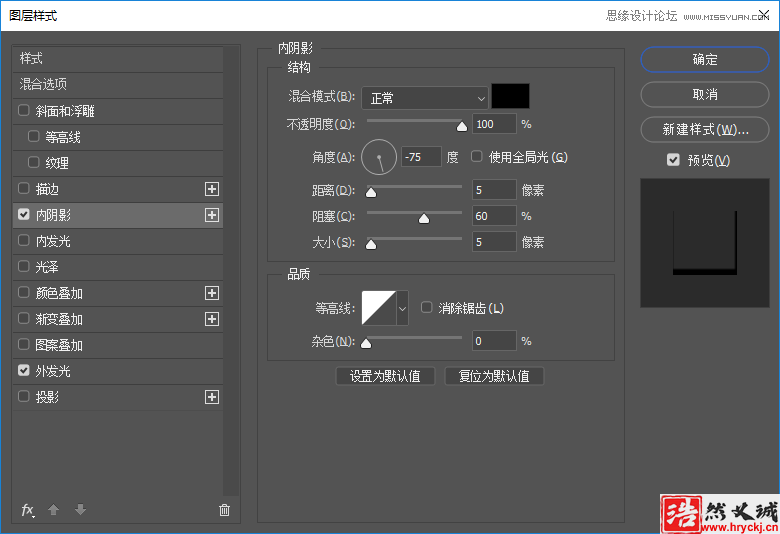Select the 内发光 effect row
The image size is (780, 534).
coord(118,241)
